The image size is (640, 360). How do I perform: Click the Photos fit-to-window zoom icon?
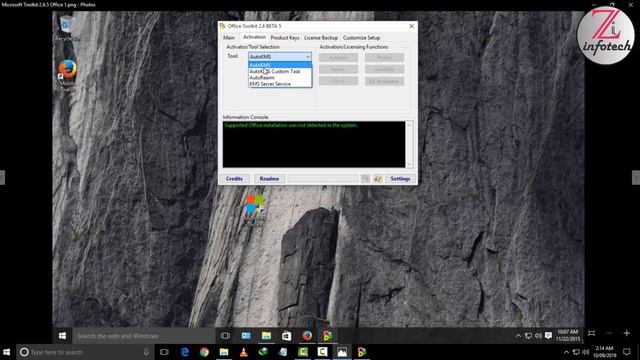[591, 333]
